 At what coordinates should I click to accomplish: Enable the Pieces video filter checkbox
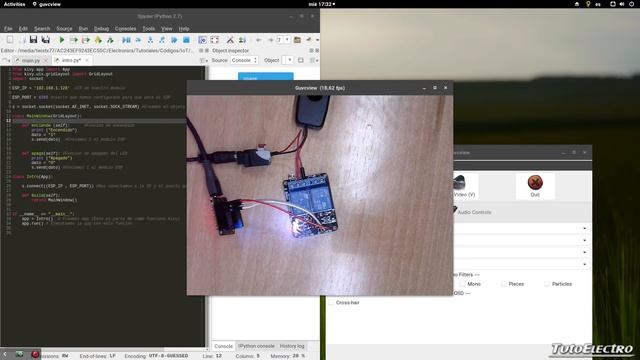point(504,284)
